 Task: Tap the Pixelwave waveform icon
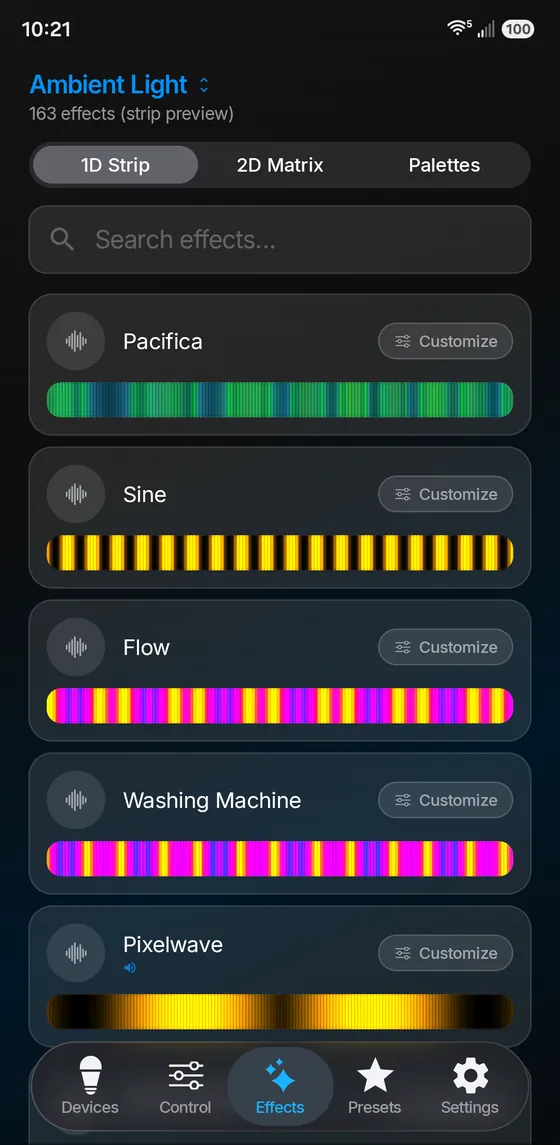point(76,953)
